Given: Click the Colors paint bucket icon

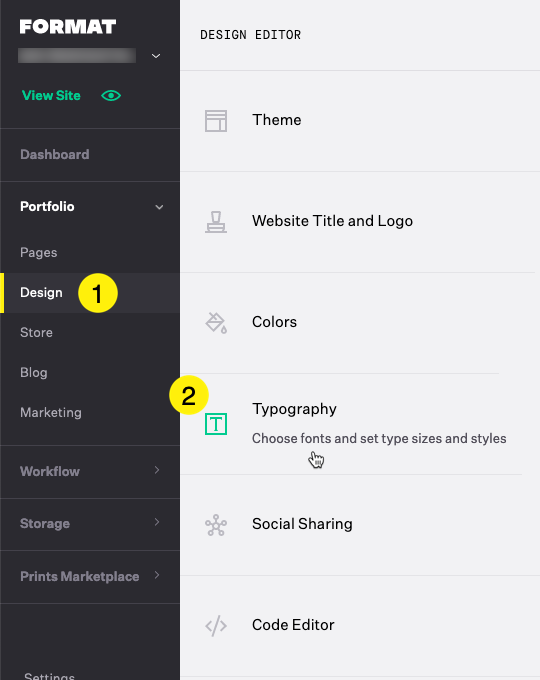Looking at the screenshot, I should tap(216, 323).
